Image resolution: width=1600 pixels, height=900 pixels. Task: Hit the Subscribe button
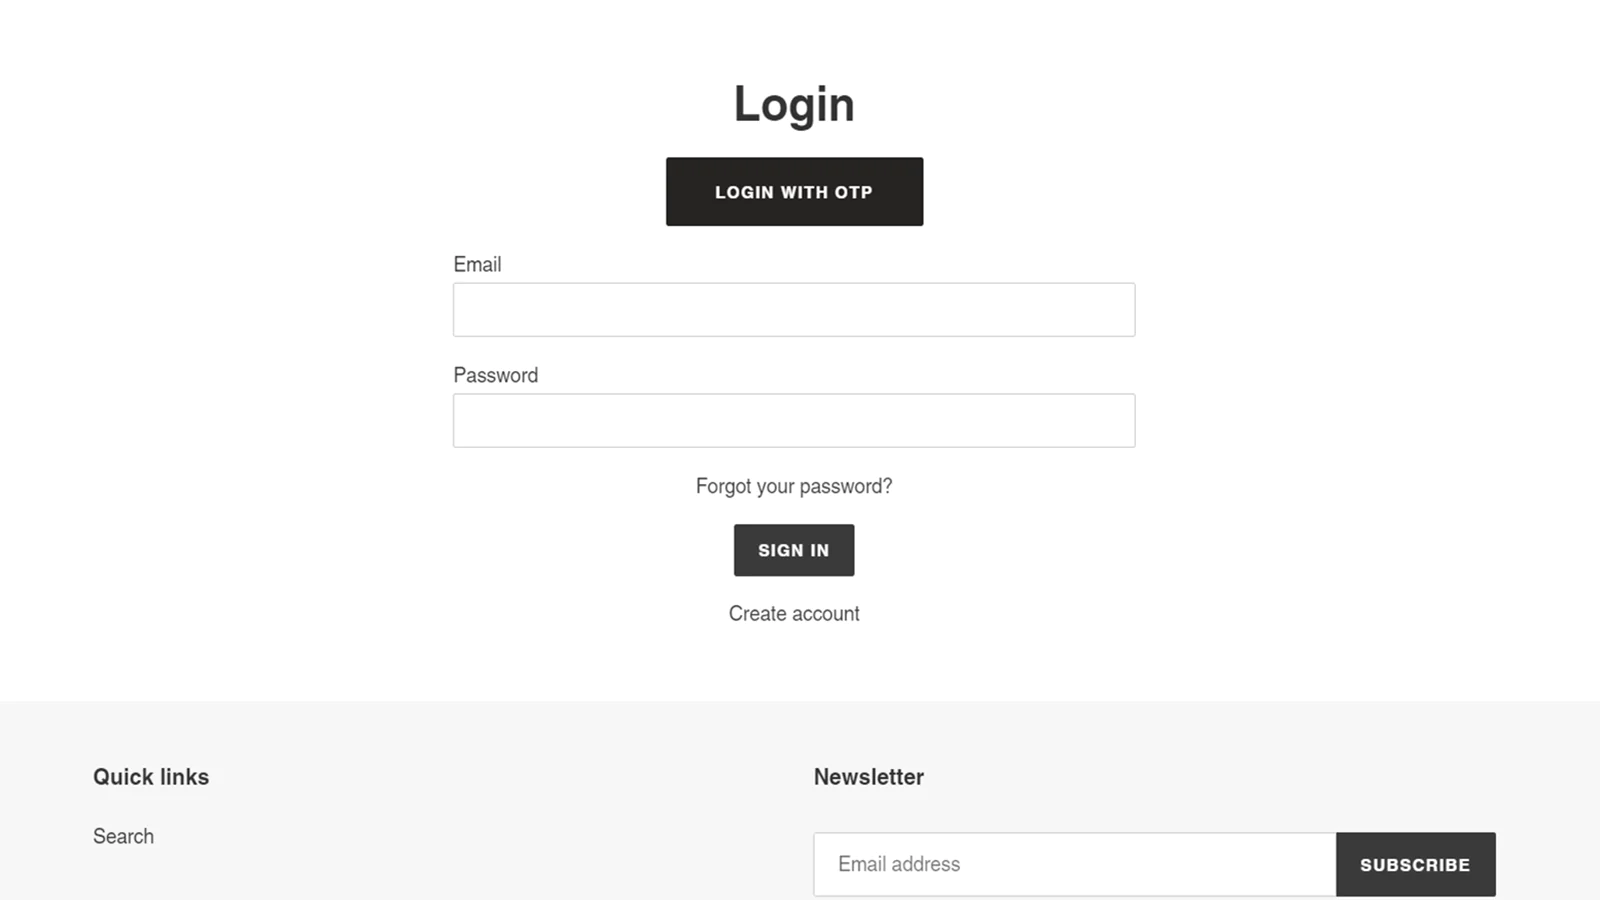(x=1415, y=864)
